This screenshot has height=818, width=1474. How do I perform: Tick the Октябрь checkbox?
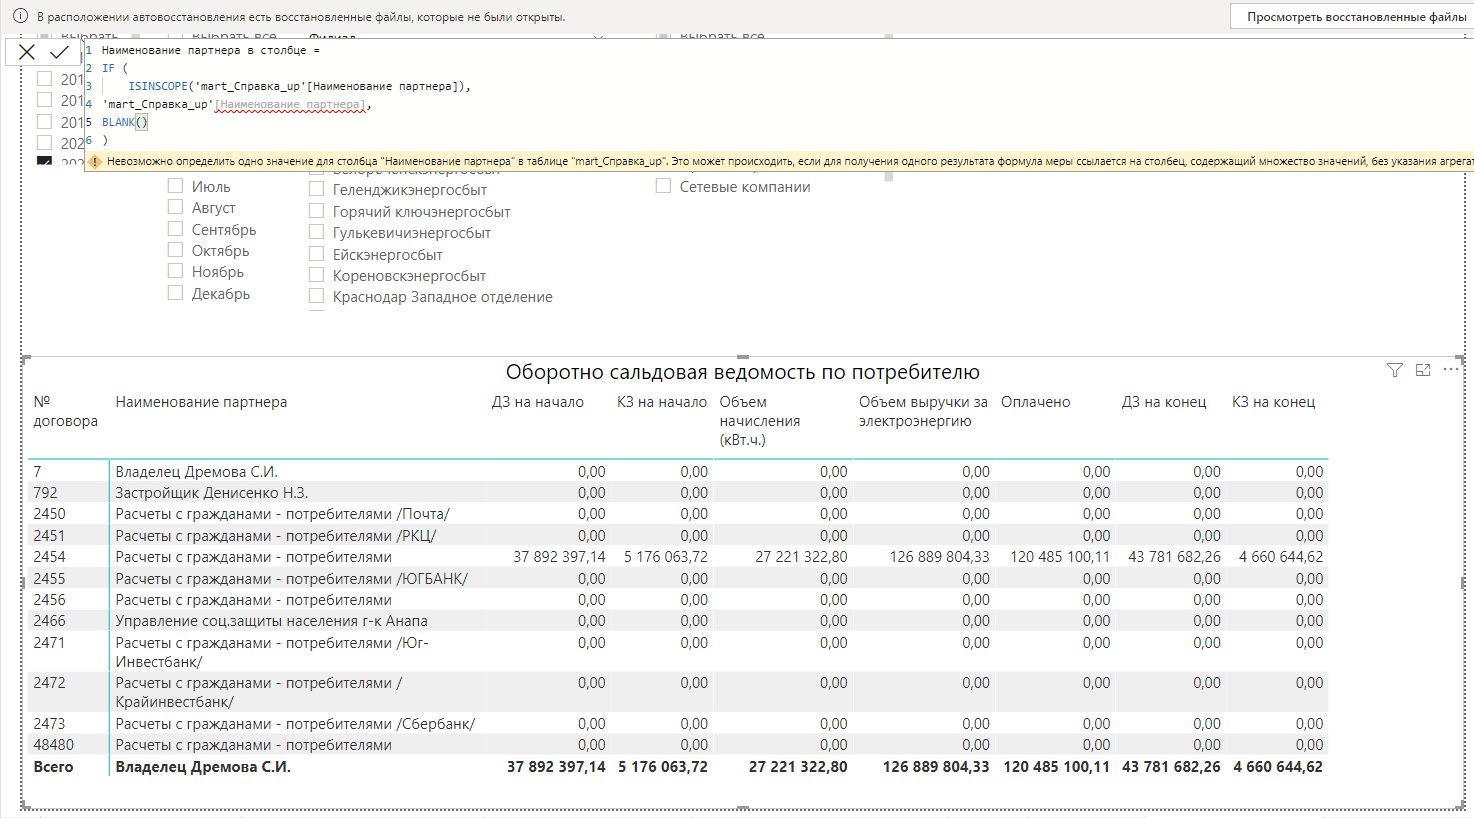(x=175, y=250)
